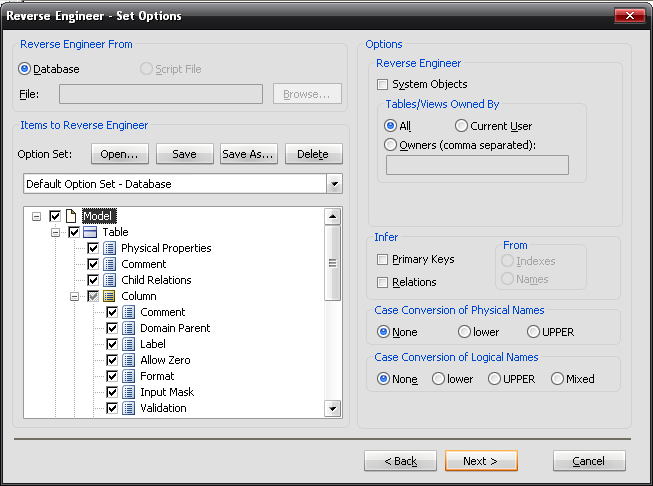The image size is (653, 486).
Task: Select Owners (comma separated) radio button
Action: tap(390, 145)
